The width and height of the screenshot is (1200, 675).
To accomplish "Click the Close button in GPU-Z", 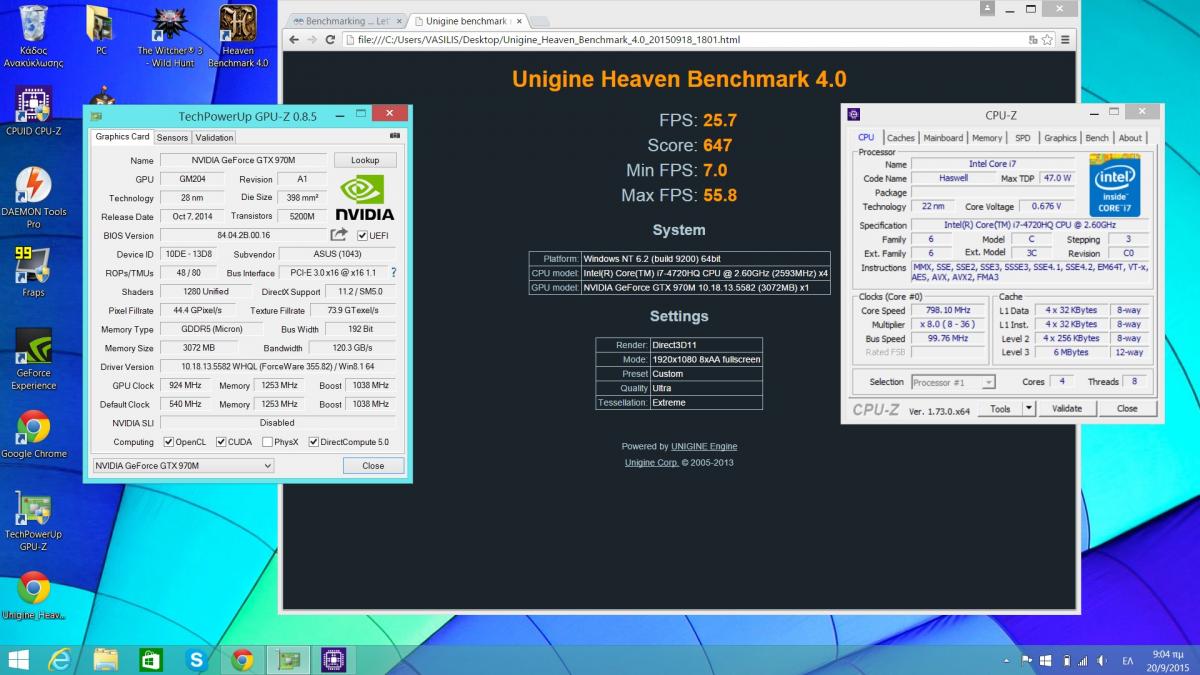I will [373, 465].
